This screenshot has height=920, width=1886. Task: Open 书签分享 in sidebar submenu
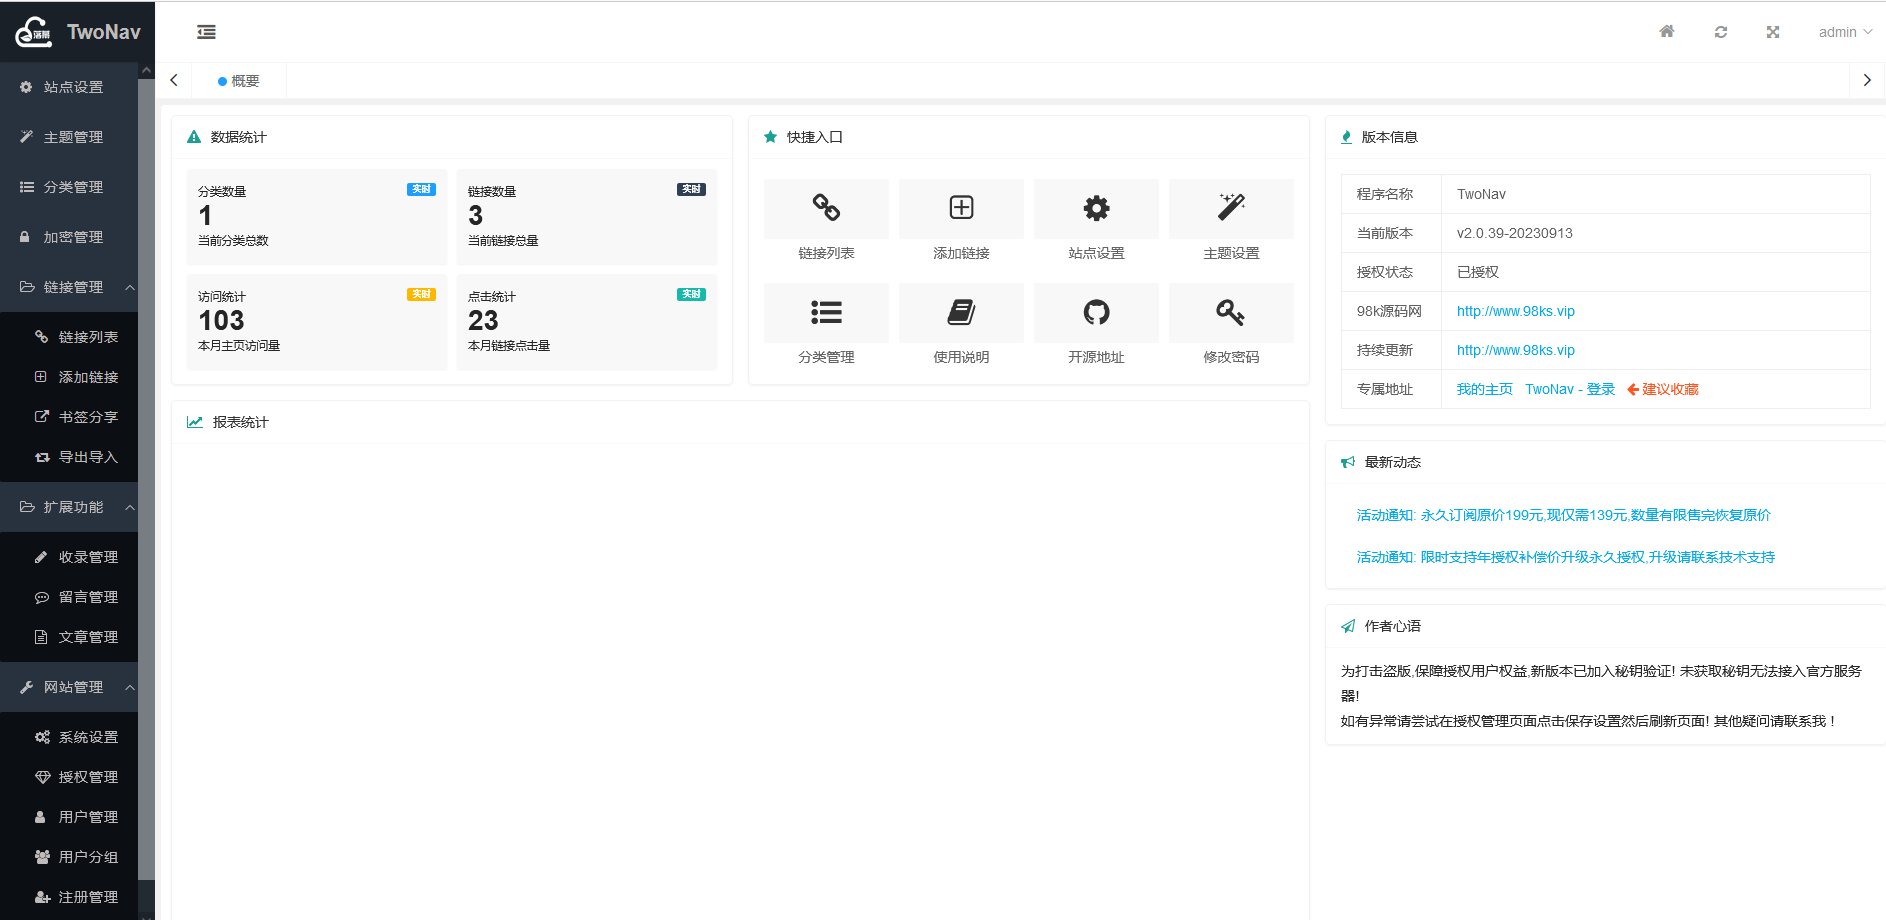(69, 417)
